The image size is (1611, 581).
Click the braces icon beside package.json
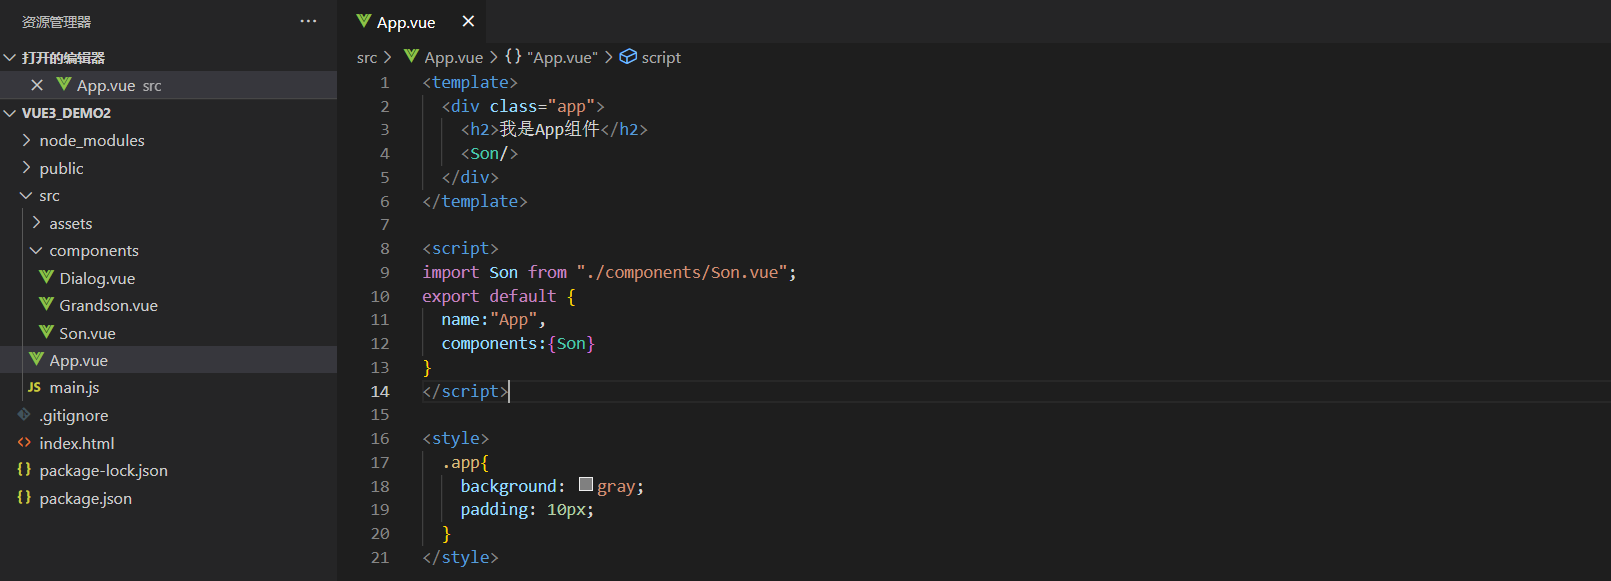click(x=24, y=497)
